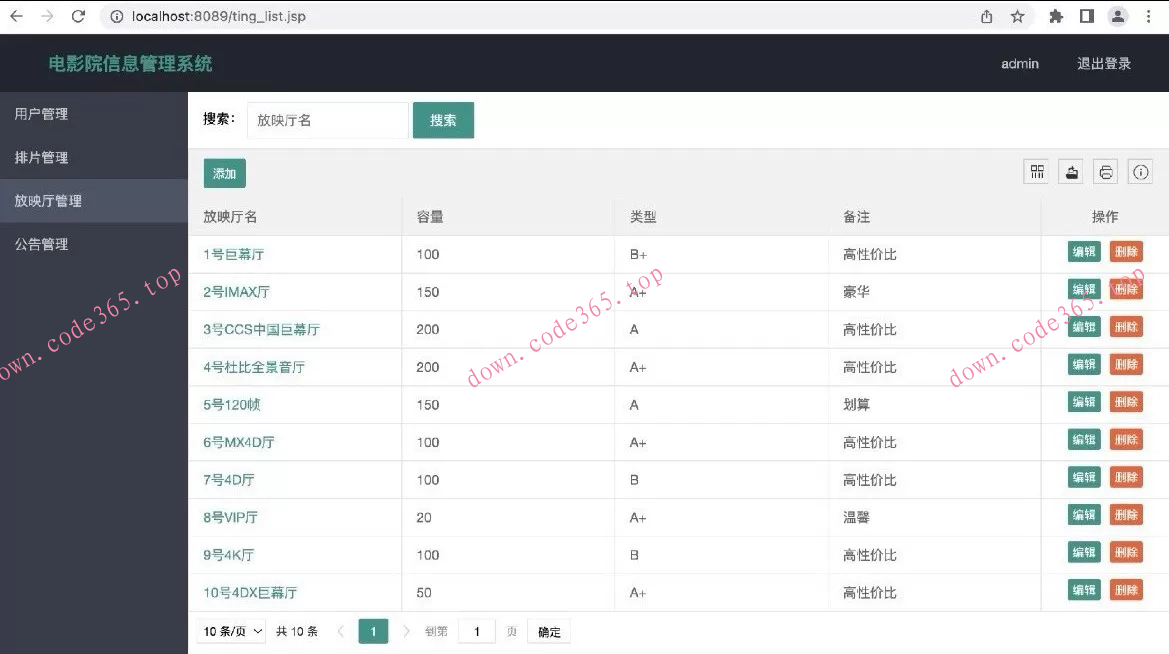Delete the 10号4DX巨幕厅 row
Screen dimensions: 1169x654
pyautogui.click(x=1126, y=590)
